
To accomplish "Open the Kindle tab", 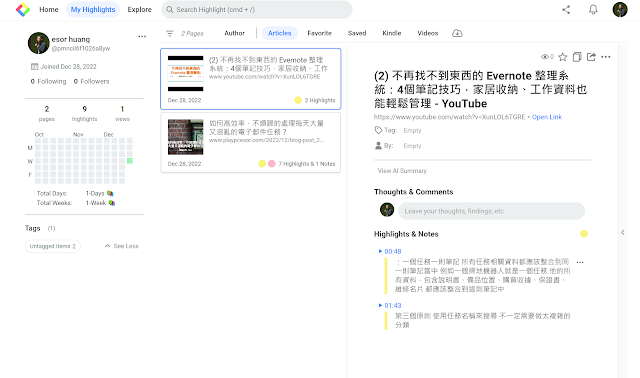I will (x=391, y=33).
